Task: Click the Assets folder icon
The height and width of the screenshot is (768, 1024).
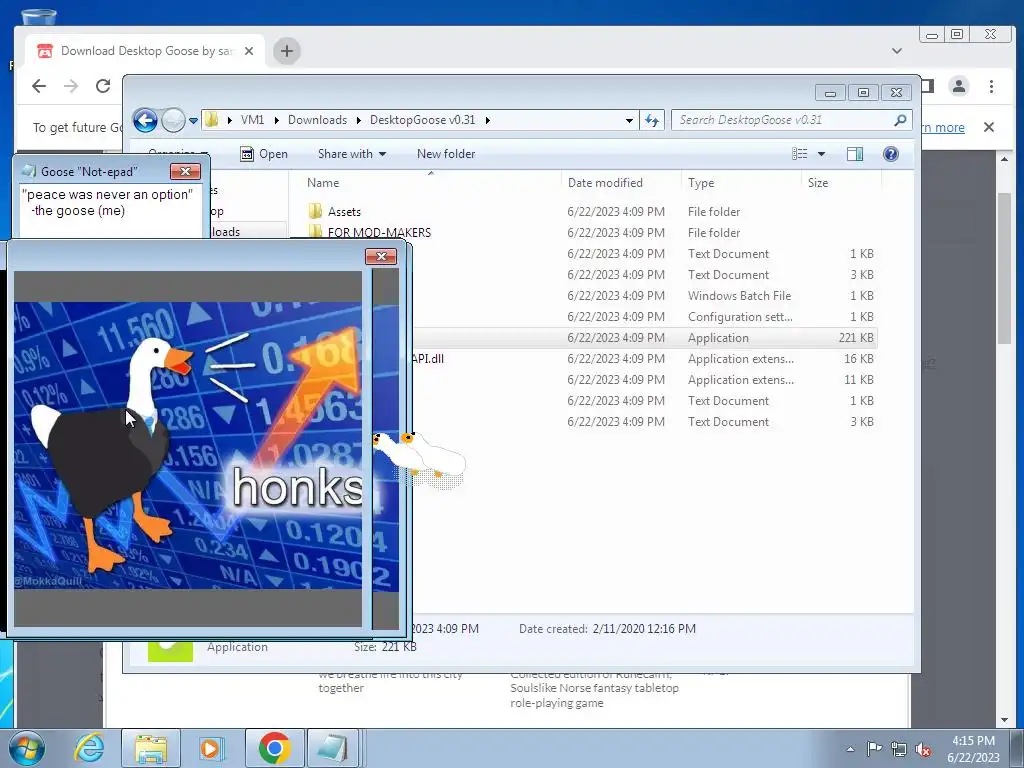Action: click(315, 211)
